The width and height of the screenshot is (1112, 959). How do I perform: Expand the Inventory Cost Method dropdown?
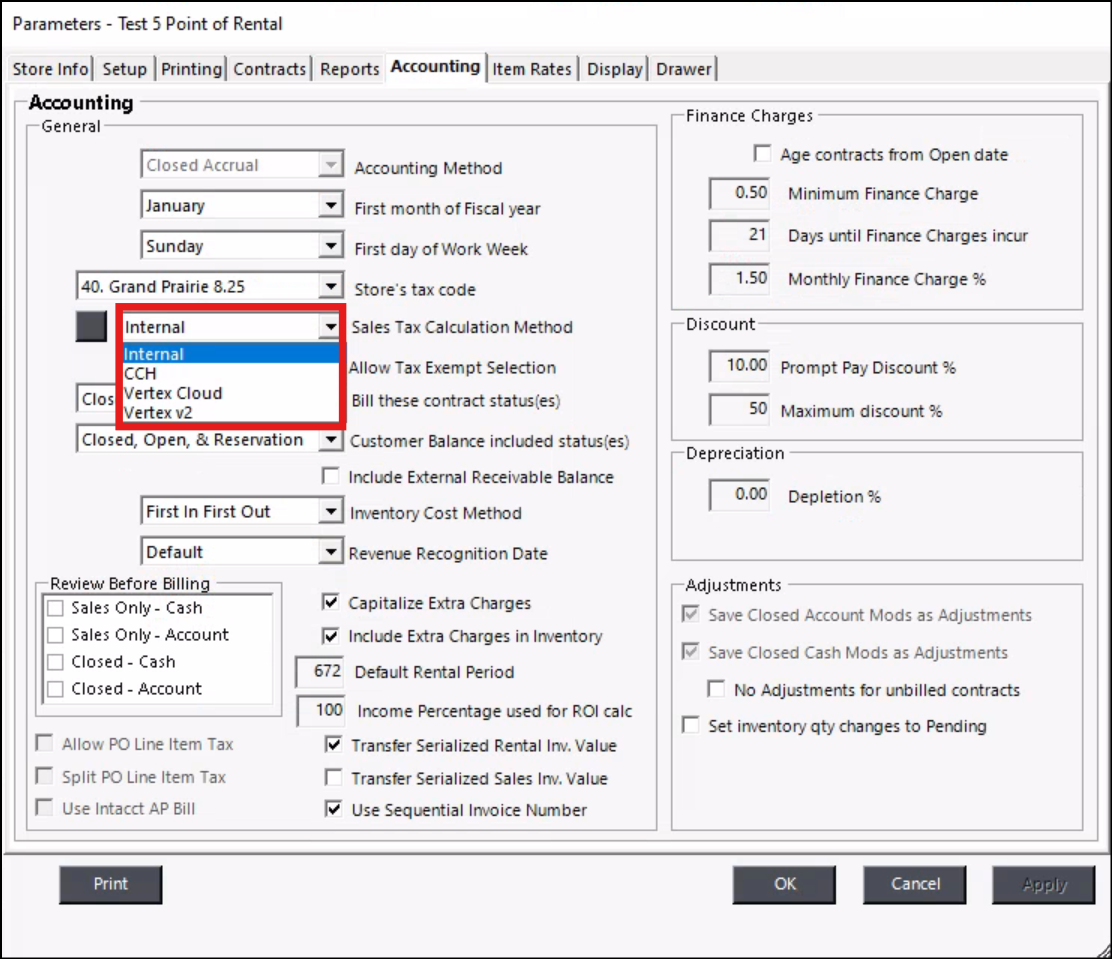(330, 512)
